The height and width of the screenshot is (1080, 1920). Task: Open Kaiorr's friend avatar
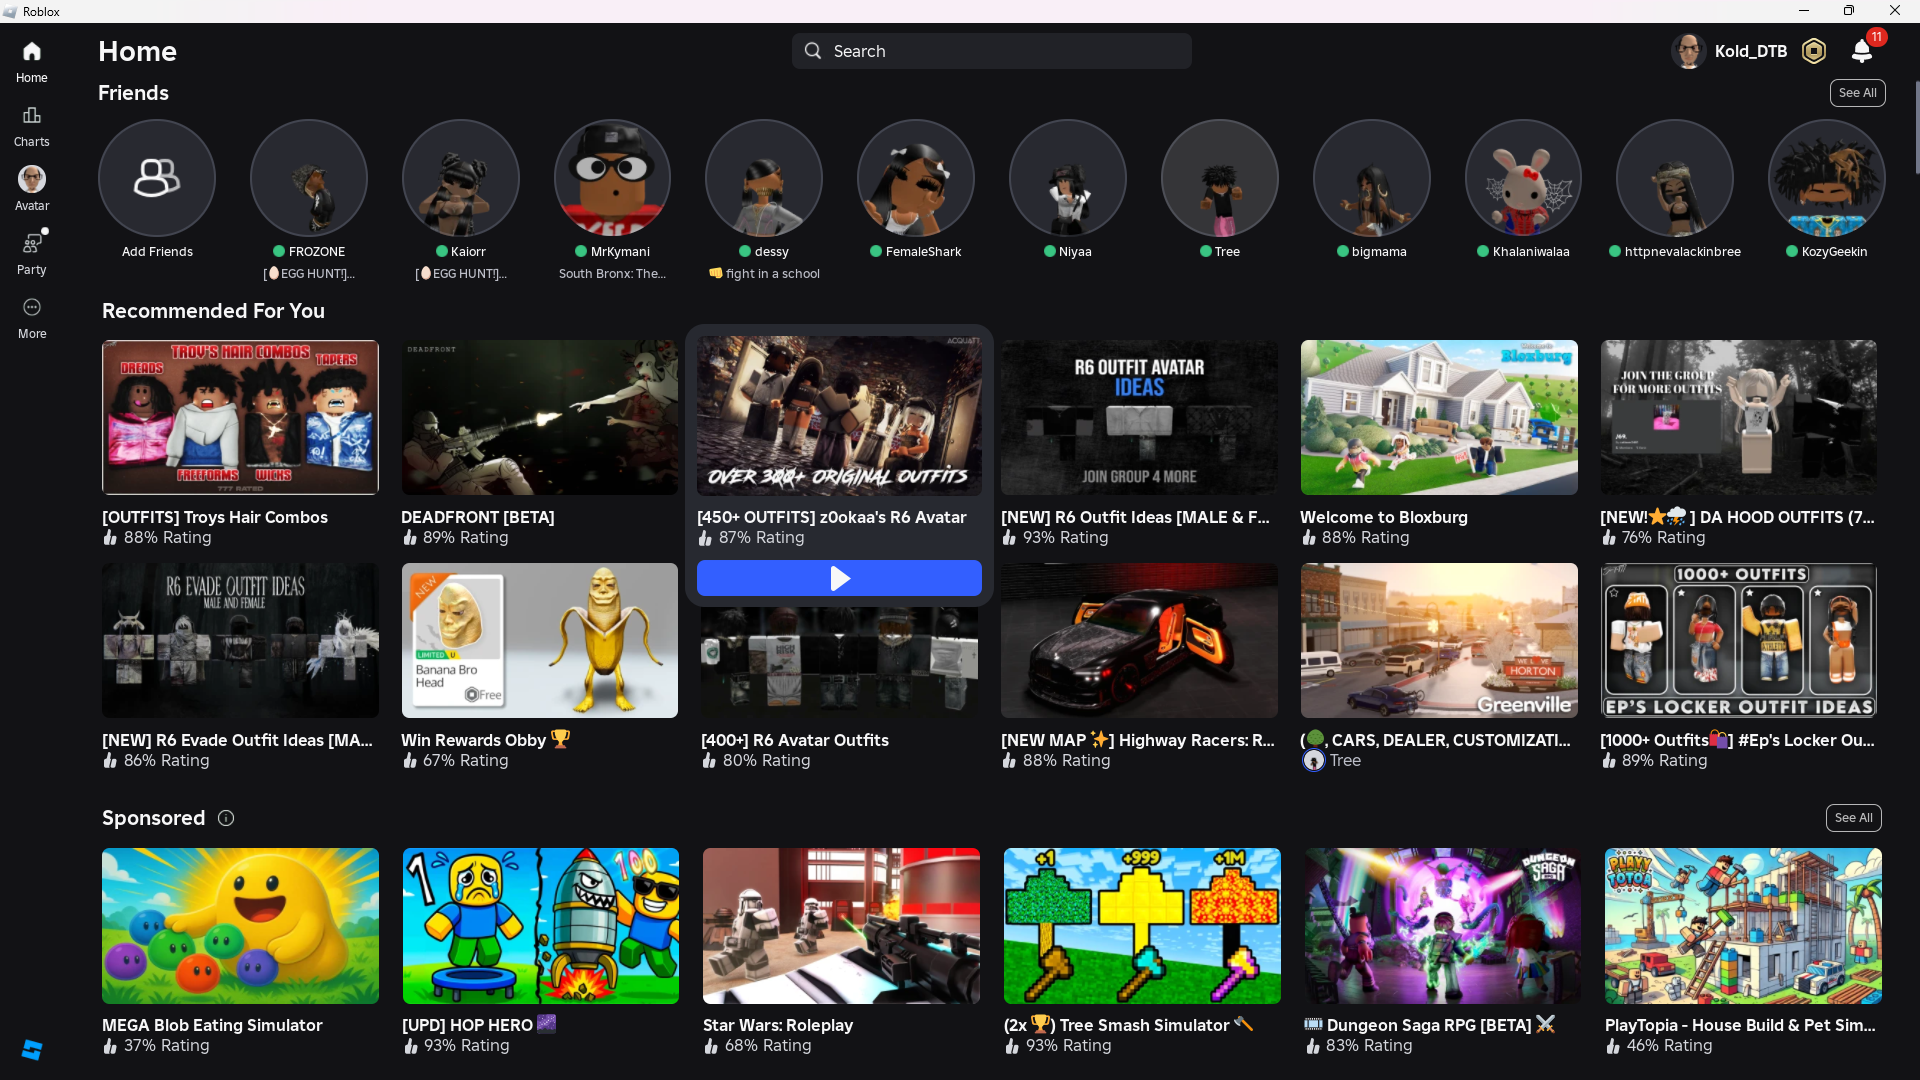461,178
